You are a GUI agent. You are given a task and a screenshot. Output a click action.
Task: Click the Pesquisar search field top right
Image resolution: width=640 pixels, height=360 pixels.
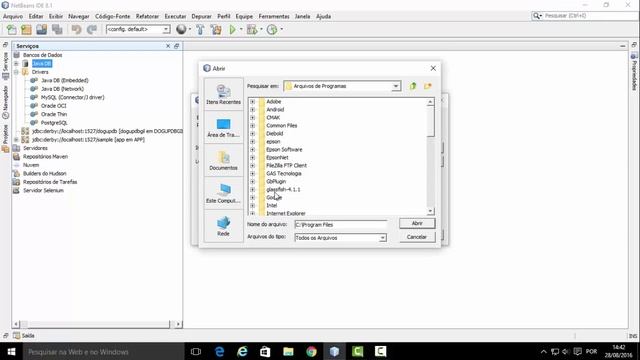(585, 16)
